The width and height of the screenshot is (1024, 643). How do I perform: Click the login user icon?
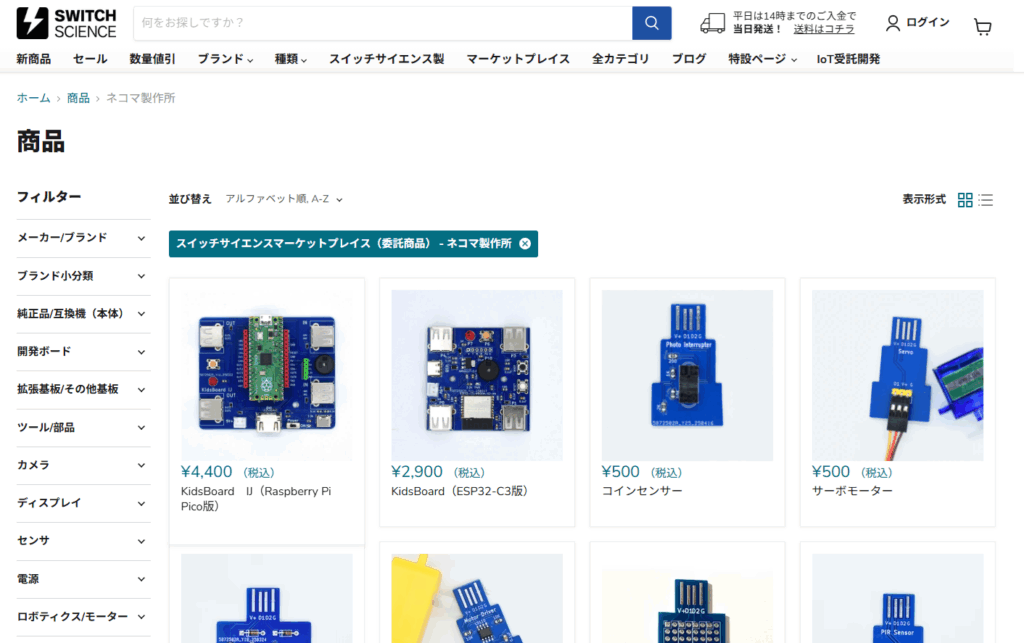click(x=893, y=23)
